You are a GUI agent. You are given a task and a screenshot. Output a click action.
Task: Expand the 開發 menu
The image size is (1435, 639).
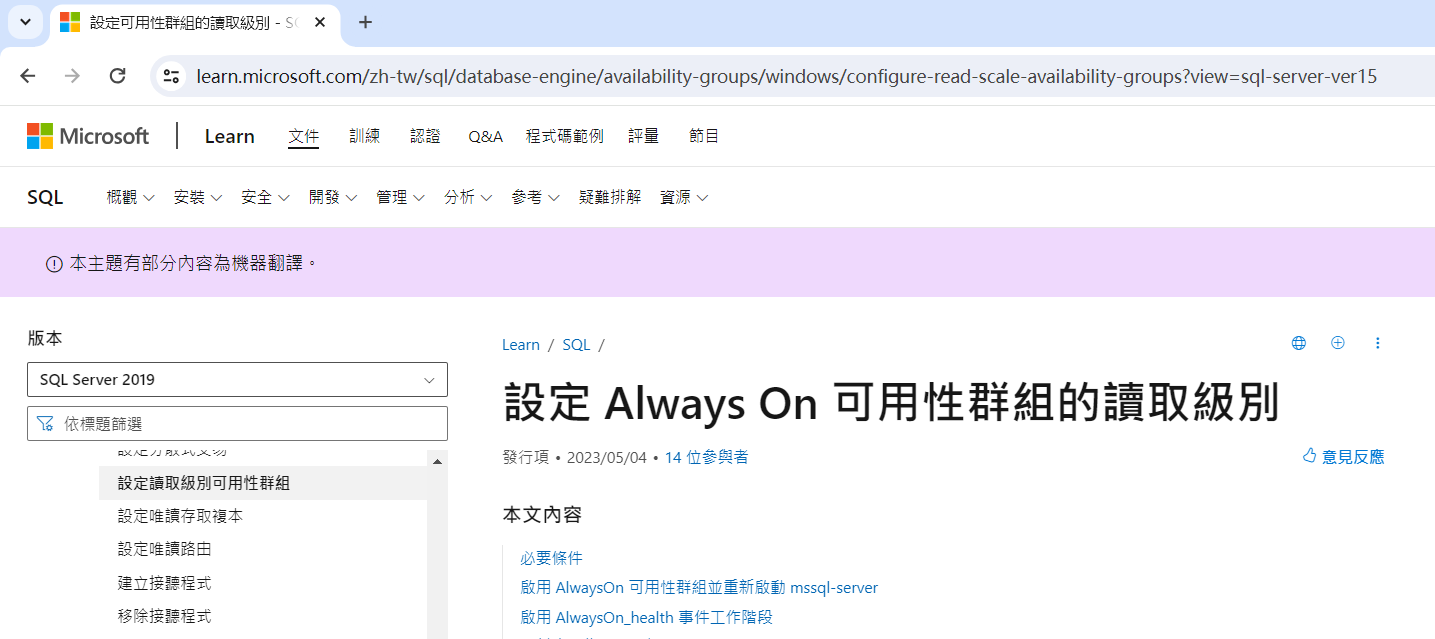(333, 198)
